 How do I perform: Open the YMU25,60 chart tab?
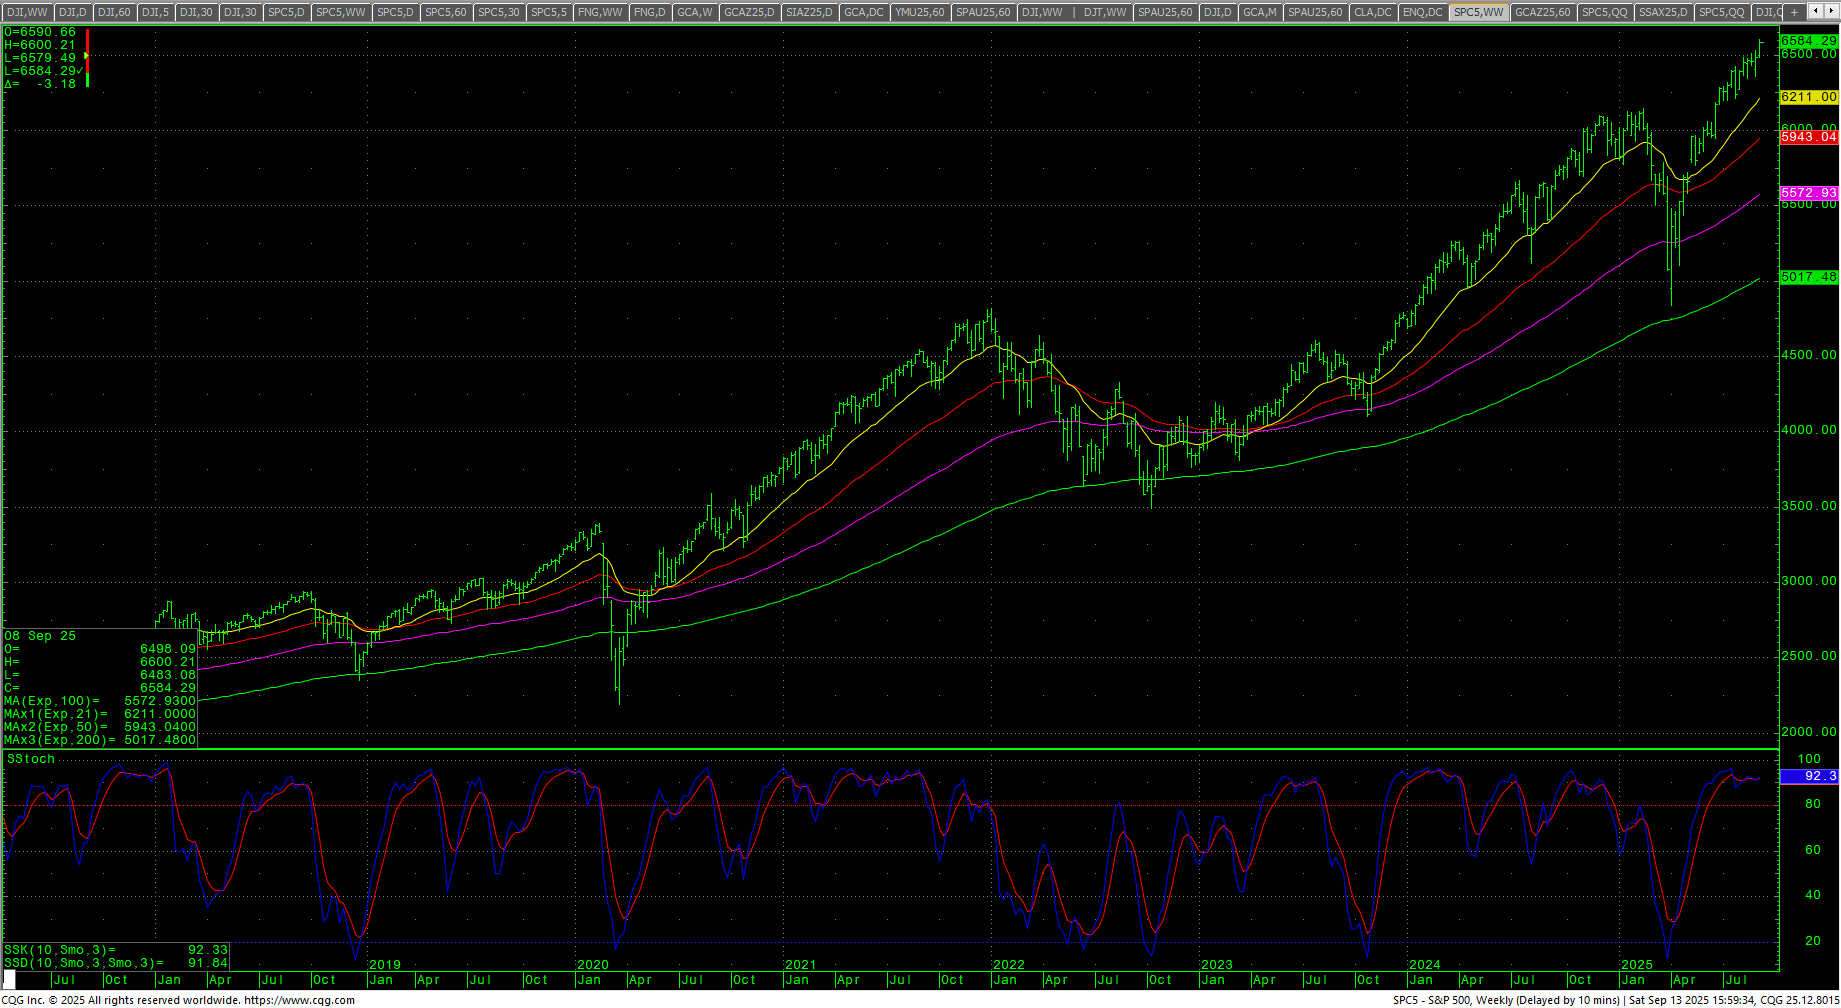coord(919,12)
